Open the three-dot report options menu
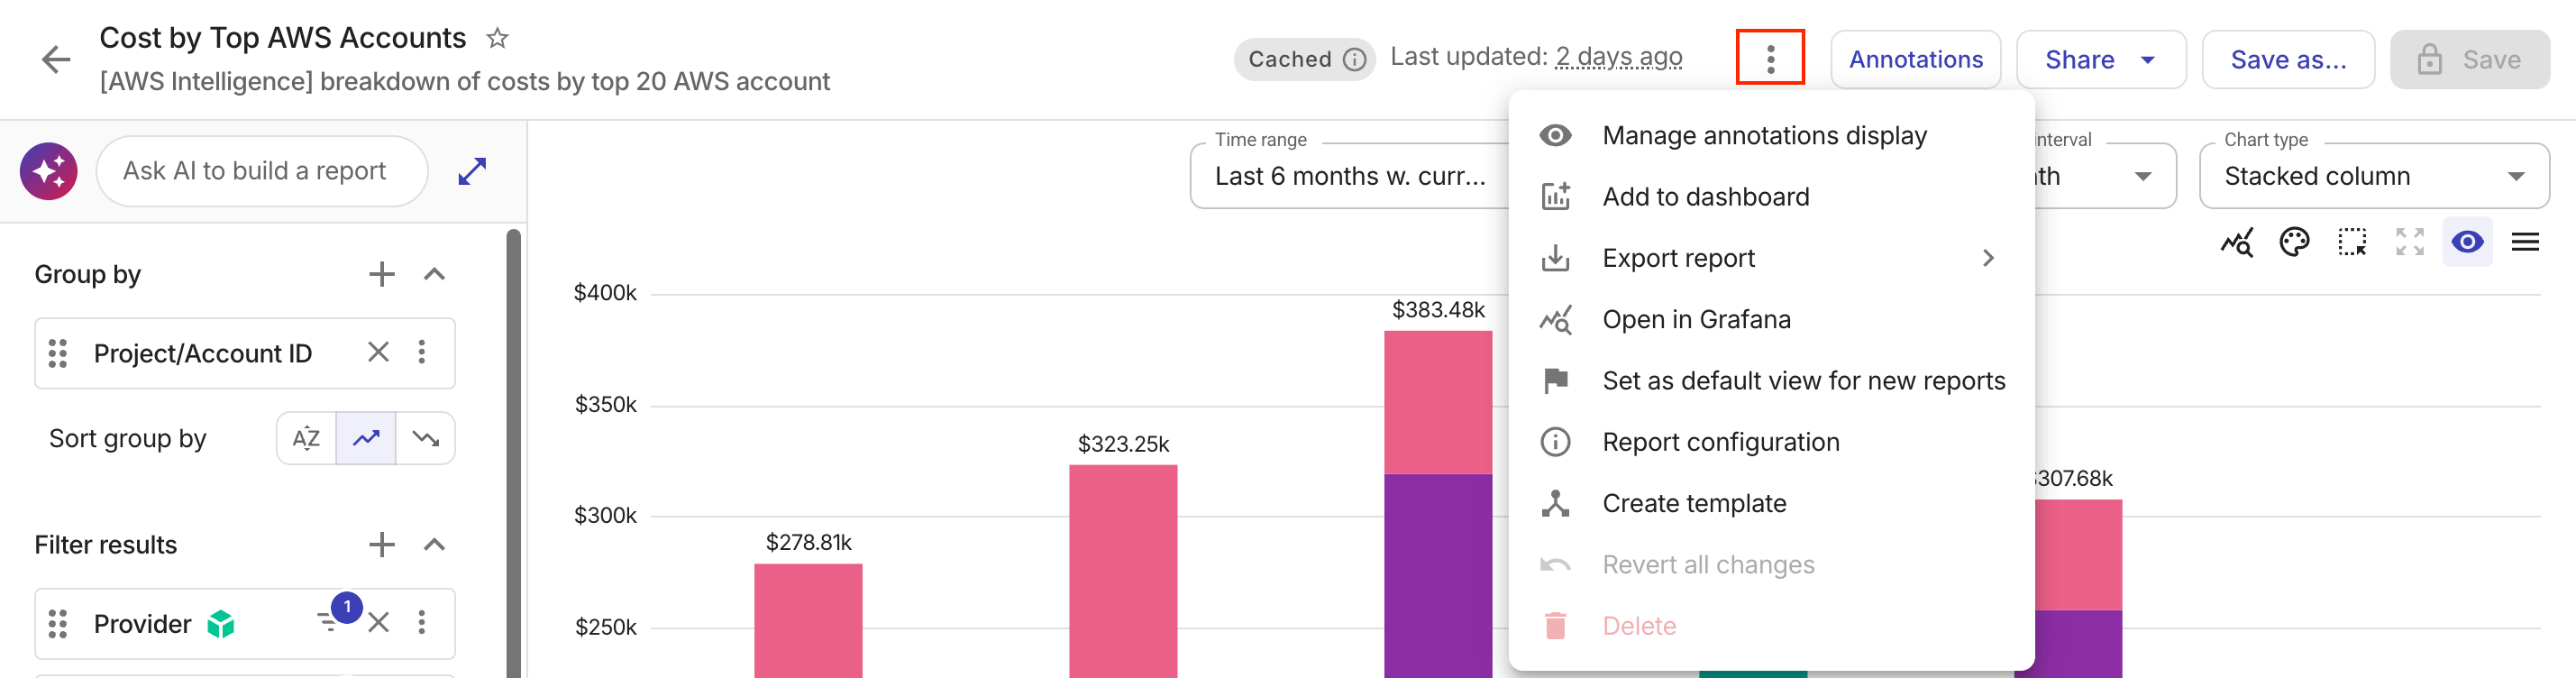2576x678 pixels. (1770, 58)
